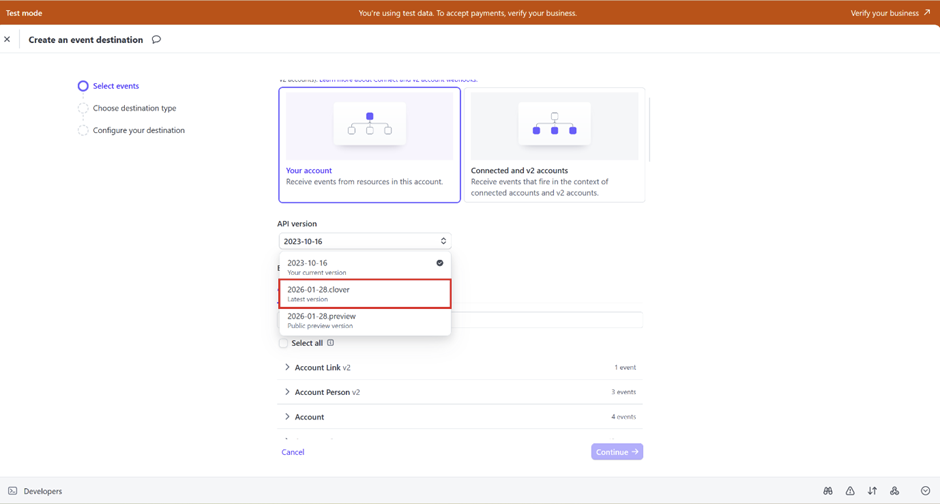Open the Developers terminal icon
The width and height of the screenshot is (940, 504).
coord(12,491)
